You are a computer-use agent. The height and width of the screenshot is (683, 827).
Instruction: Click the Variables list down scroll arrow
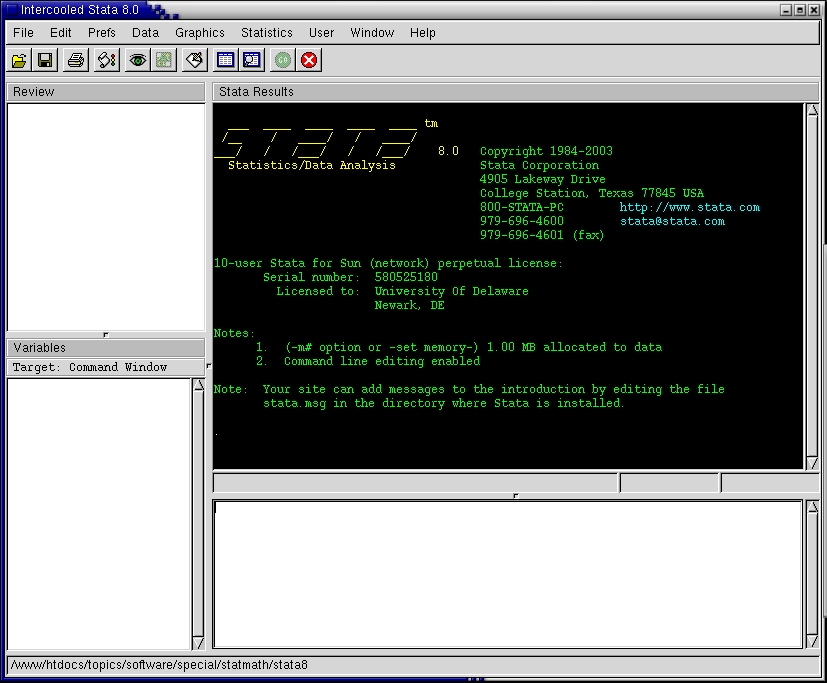[199, 643]
